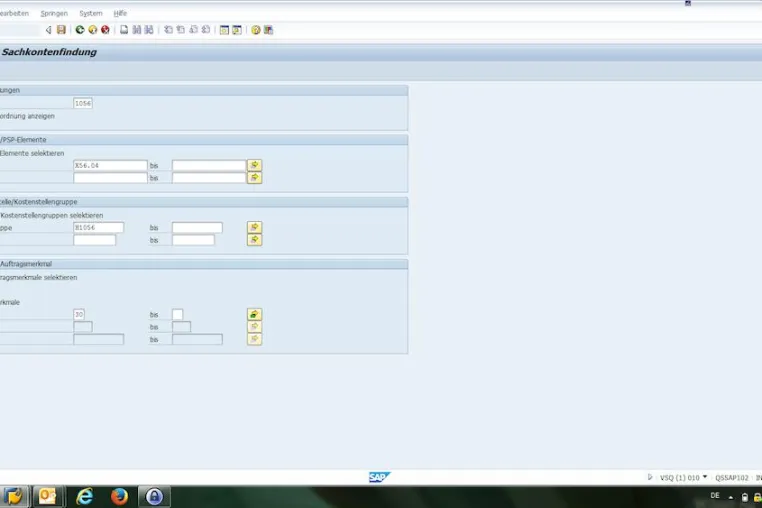Click the QSSAP102 status bar entry
762x508 pixels.
click(x=731, y=478)
